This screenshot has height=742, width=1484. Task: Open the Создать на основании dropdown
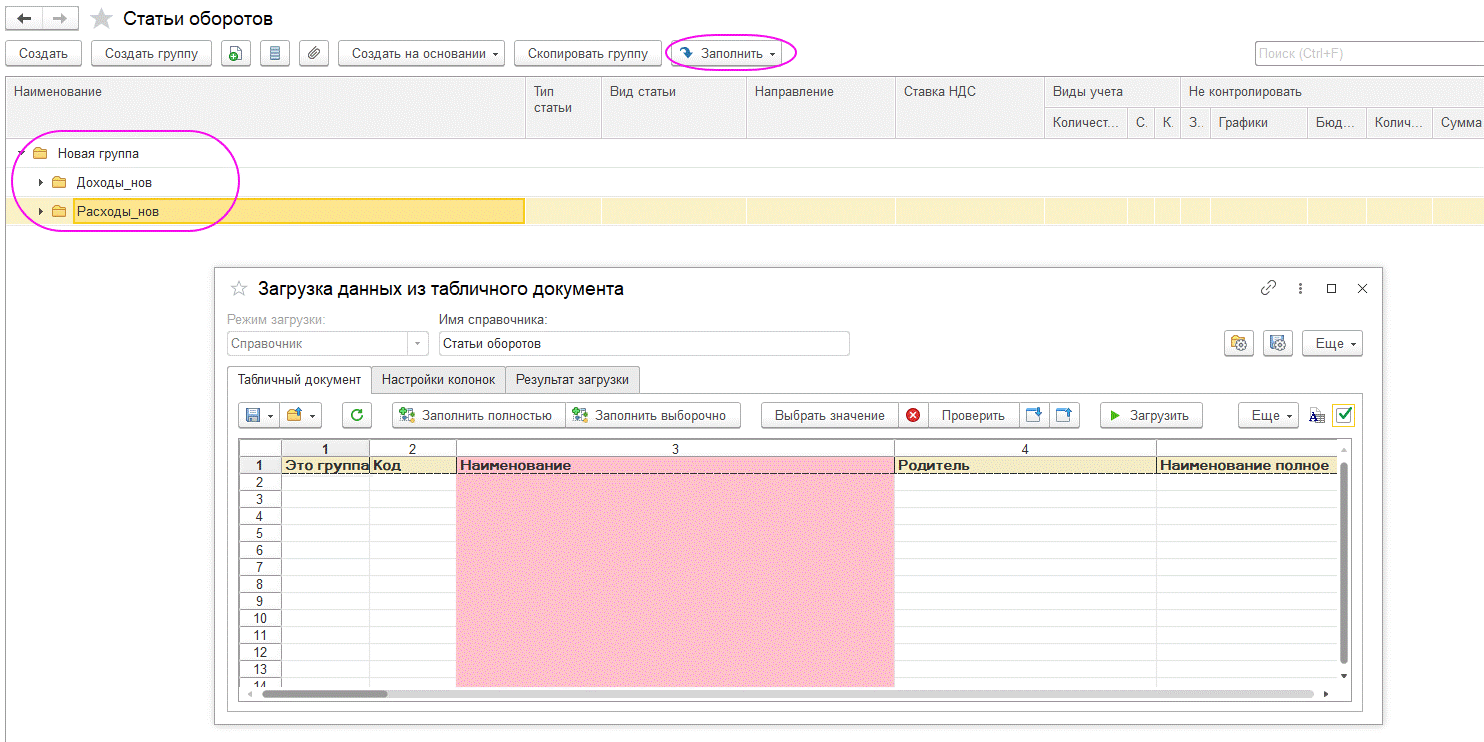(x=421, y=54)
